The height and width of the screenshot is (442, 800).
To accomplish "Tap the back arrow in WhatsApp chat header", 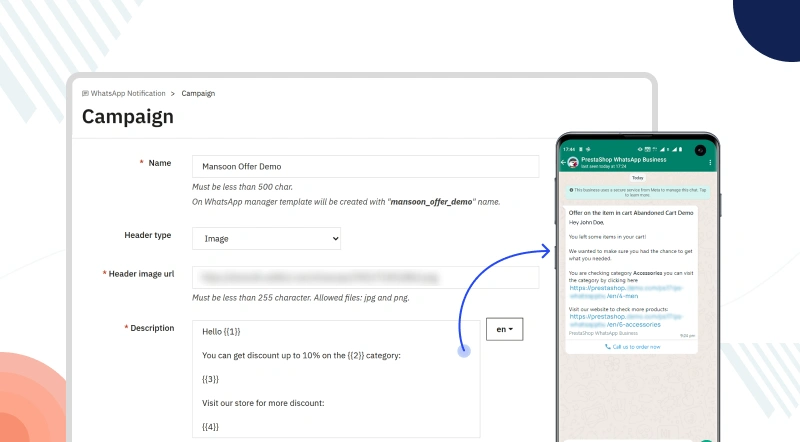I will point(563,161).
